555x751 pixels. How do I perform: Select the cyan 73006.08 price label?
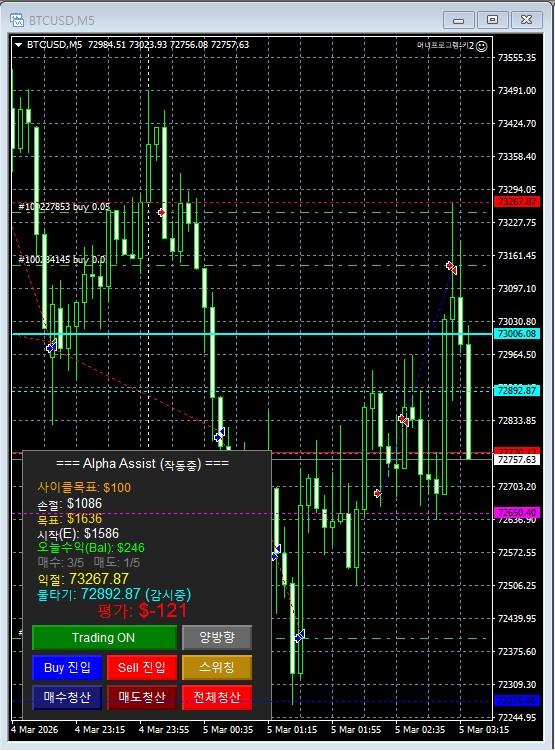click(x=517, y=334)
